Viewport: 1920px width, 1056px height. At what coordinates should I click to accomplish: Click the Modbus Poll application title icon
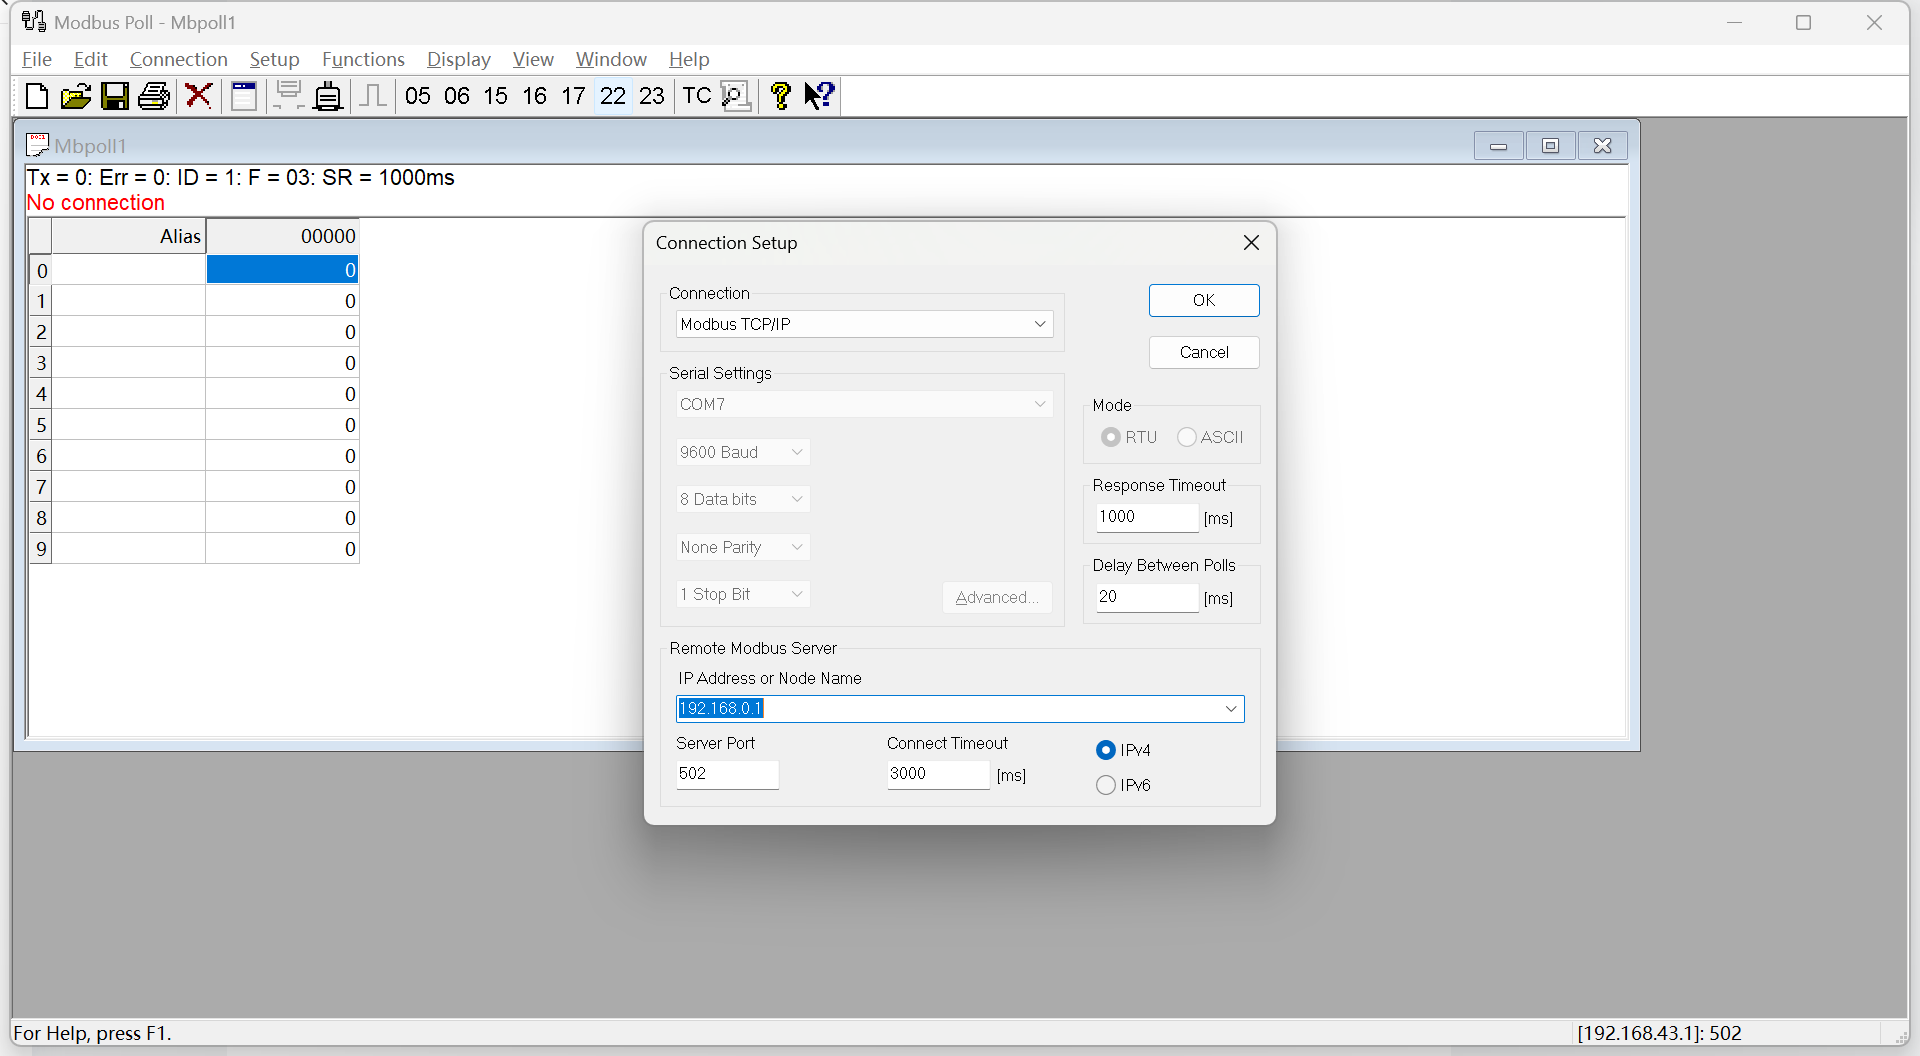(x=34, y=22)
